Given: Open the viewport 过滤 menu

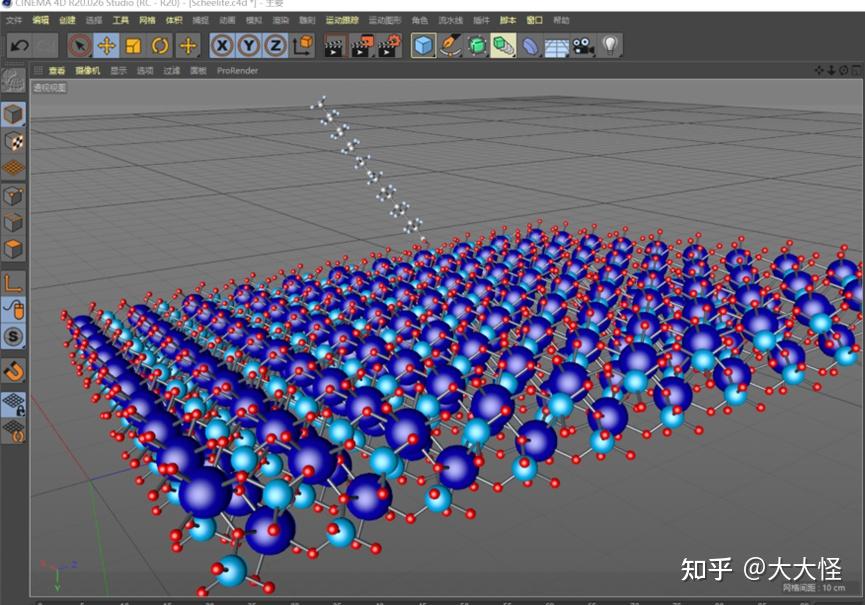Looking at the screenshot, I should [x=172, y=71].
